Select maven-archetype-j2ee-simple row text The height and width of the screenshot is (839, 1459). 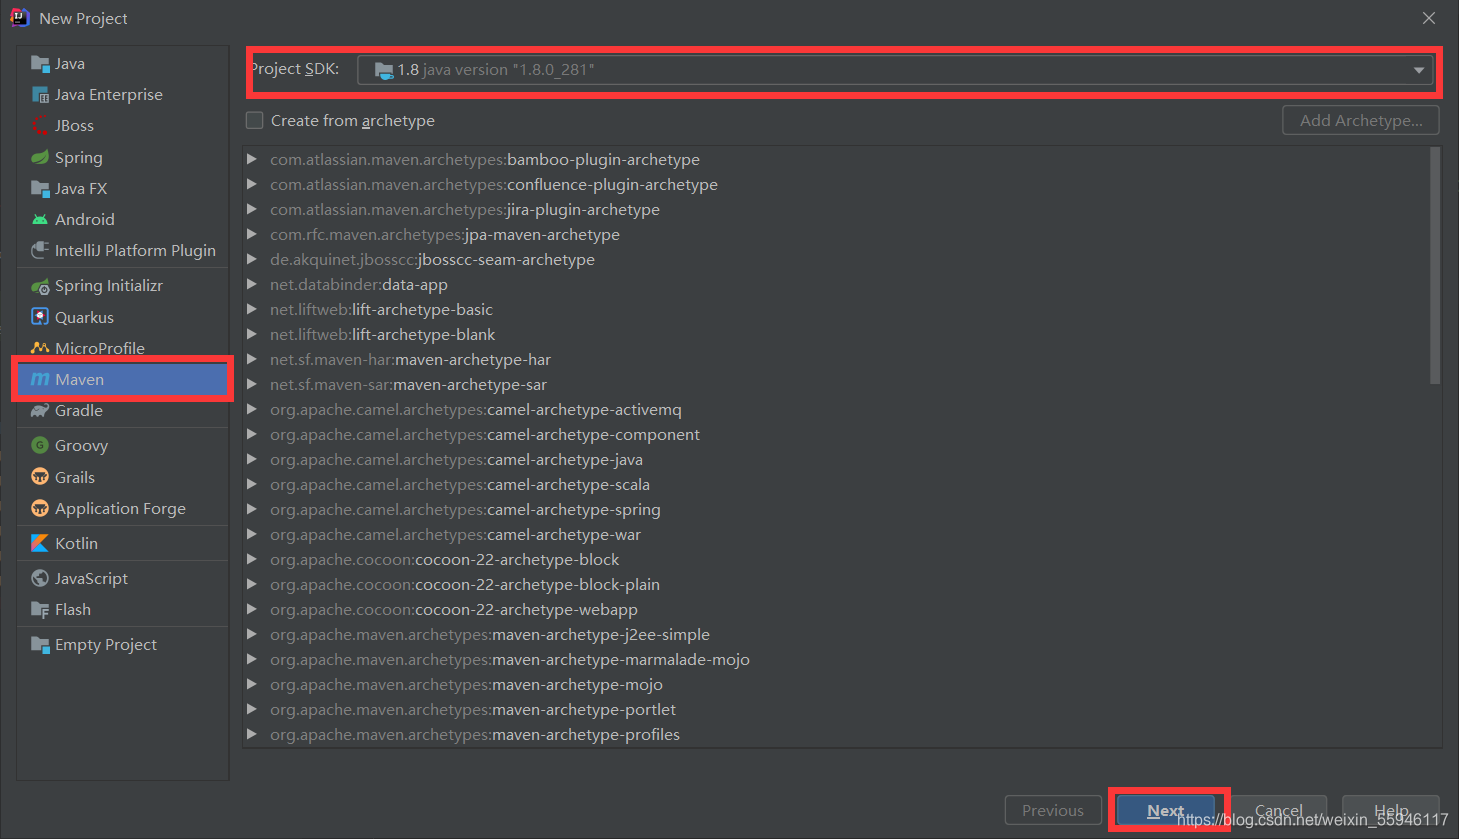click(x=490, y=634)
